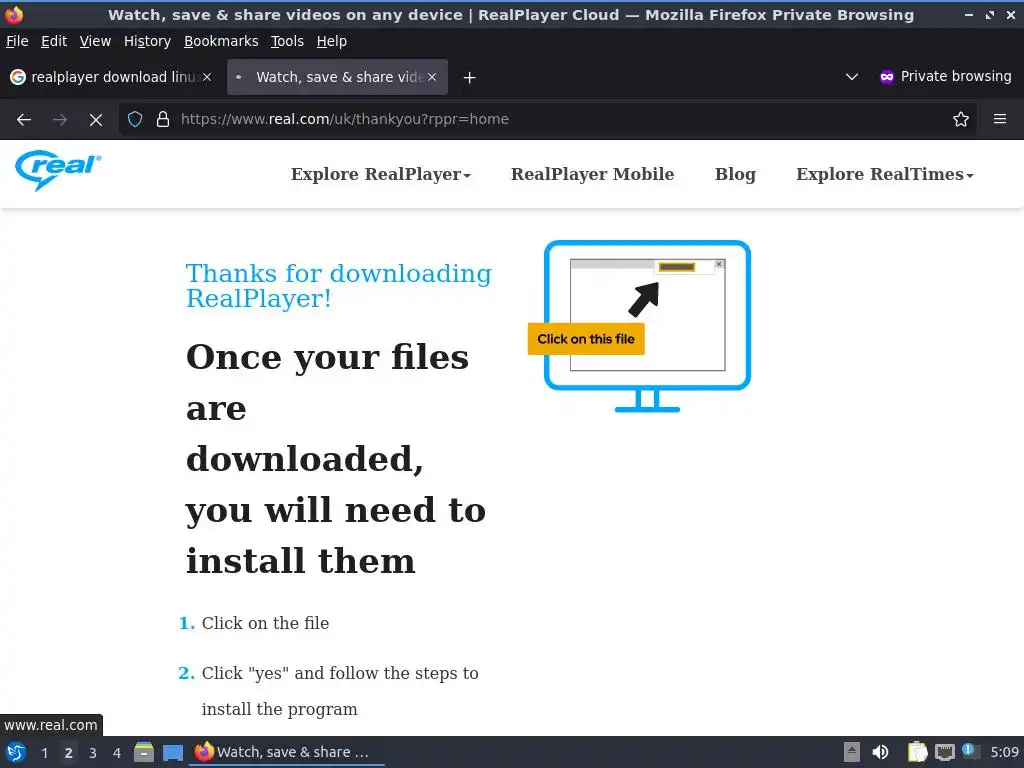
Task: Click Private browsing indicator
Action: pyautogui.click(x=946, y=76)
